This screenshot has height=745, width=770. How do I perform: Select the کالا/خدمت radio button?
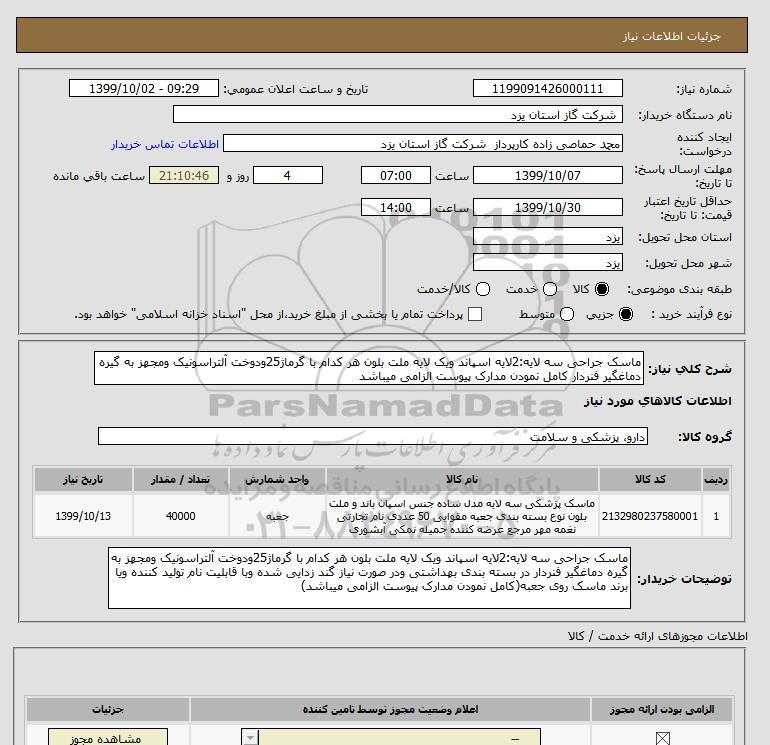tap(483, 289)
